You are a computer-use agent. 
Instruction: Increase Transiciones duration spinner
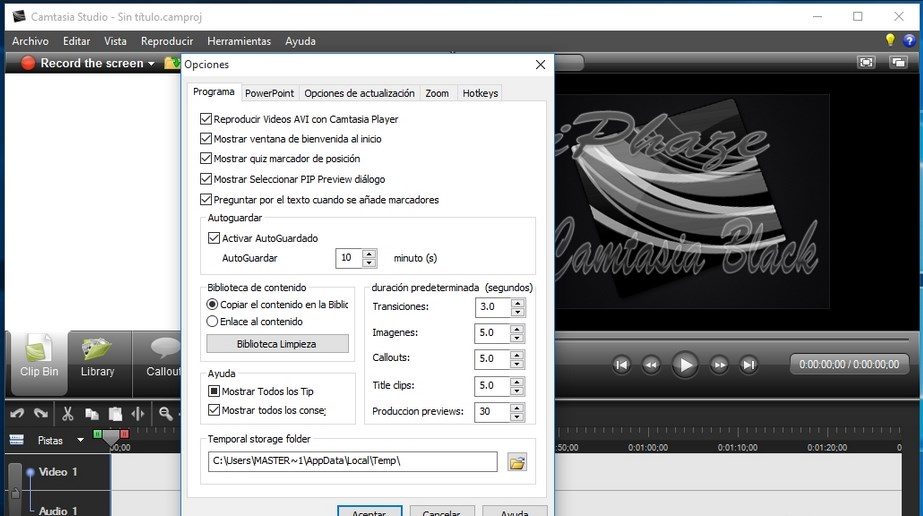tap(517, 302)
